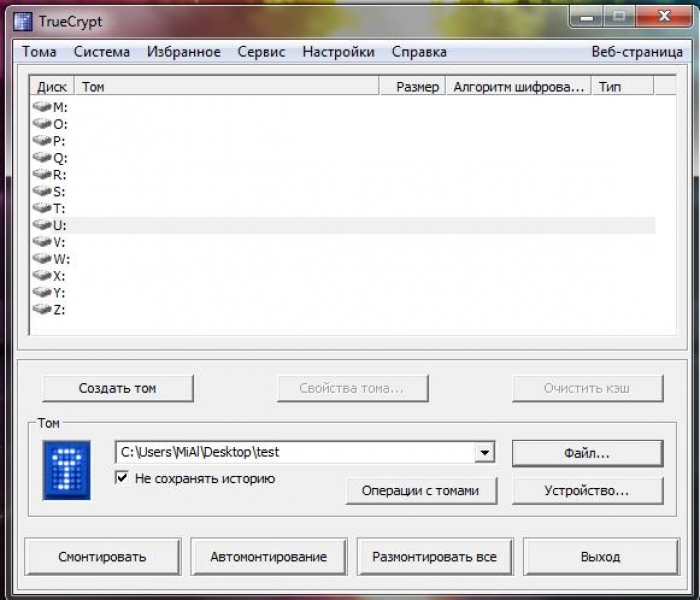Click the Создать том button
This screenshot has width=700, height=600.
118,388
